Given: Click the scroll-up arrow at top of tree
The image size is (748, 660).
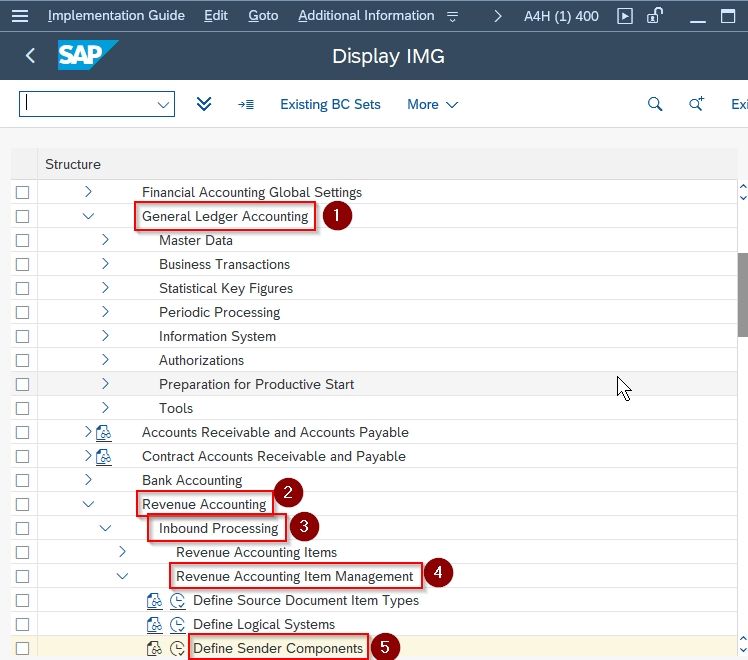Looking at the screenshot, I should click(x=743, y=186).
